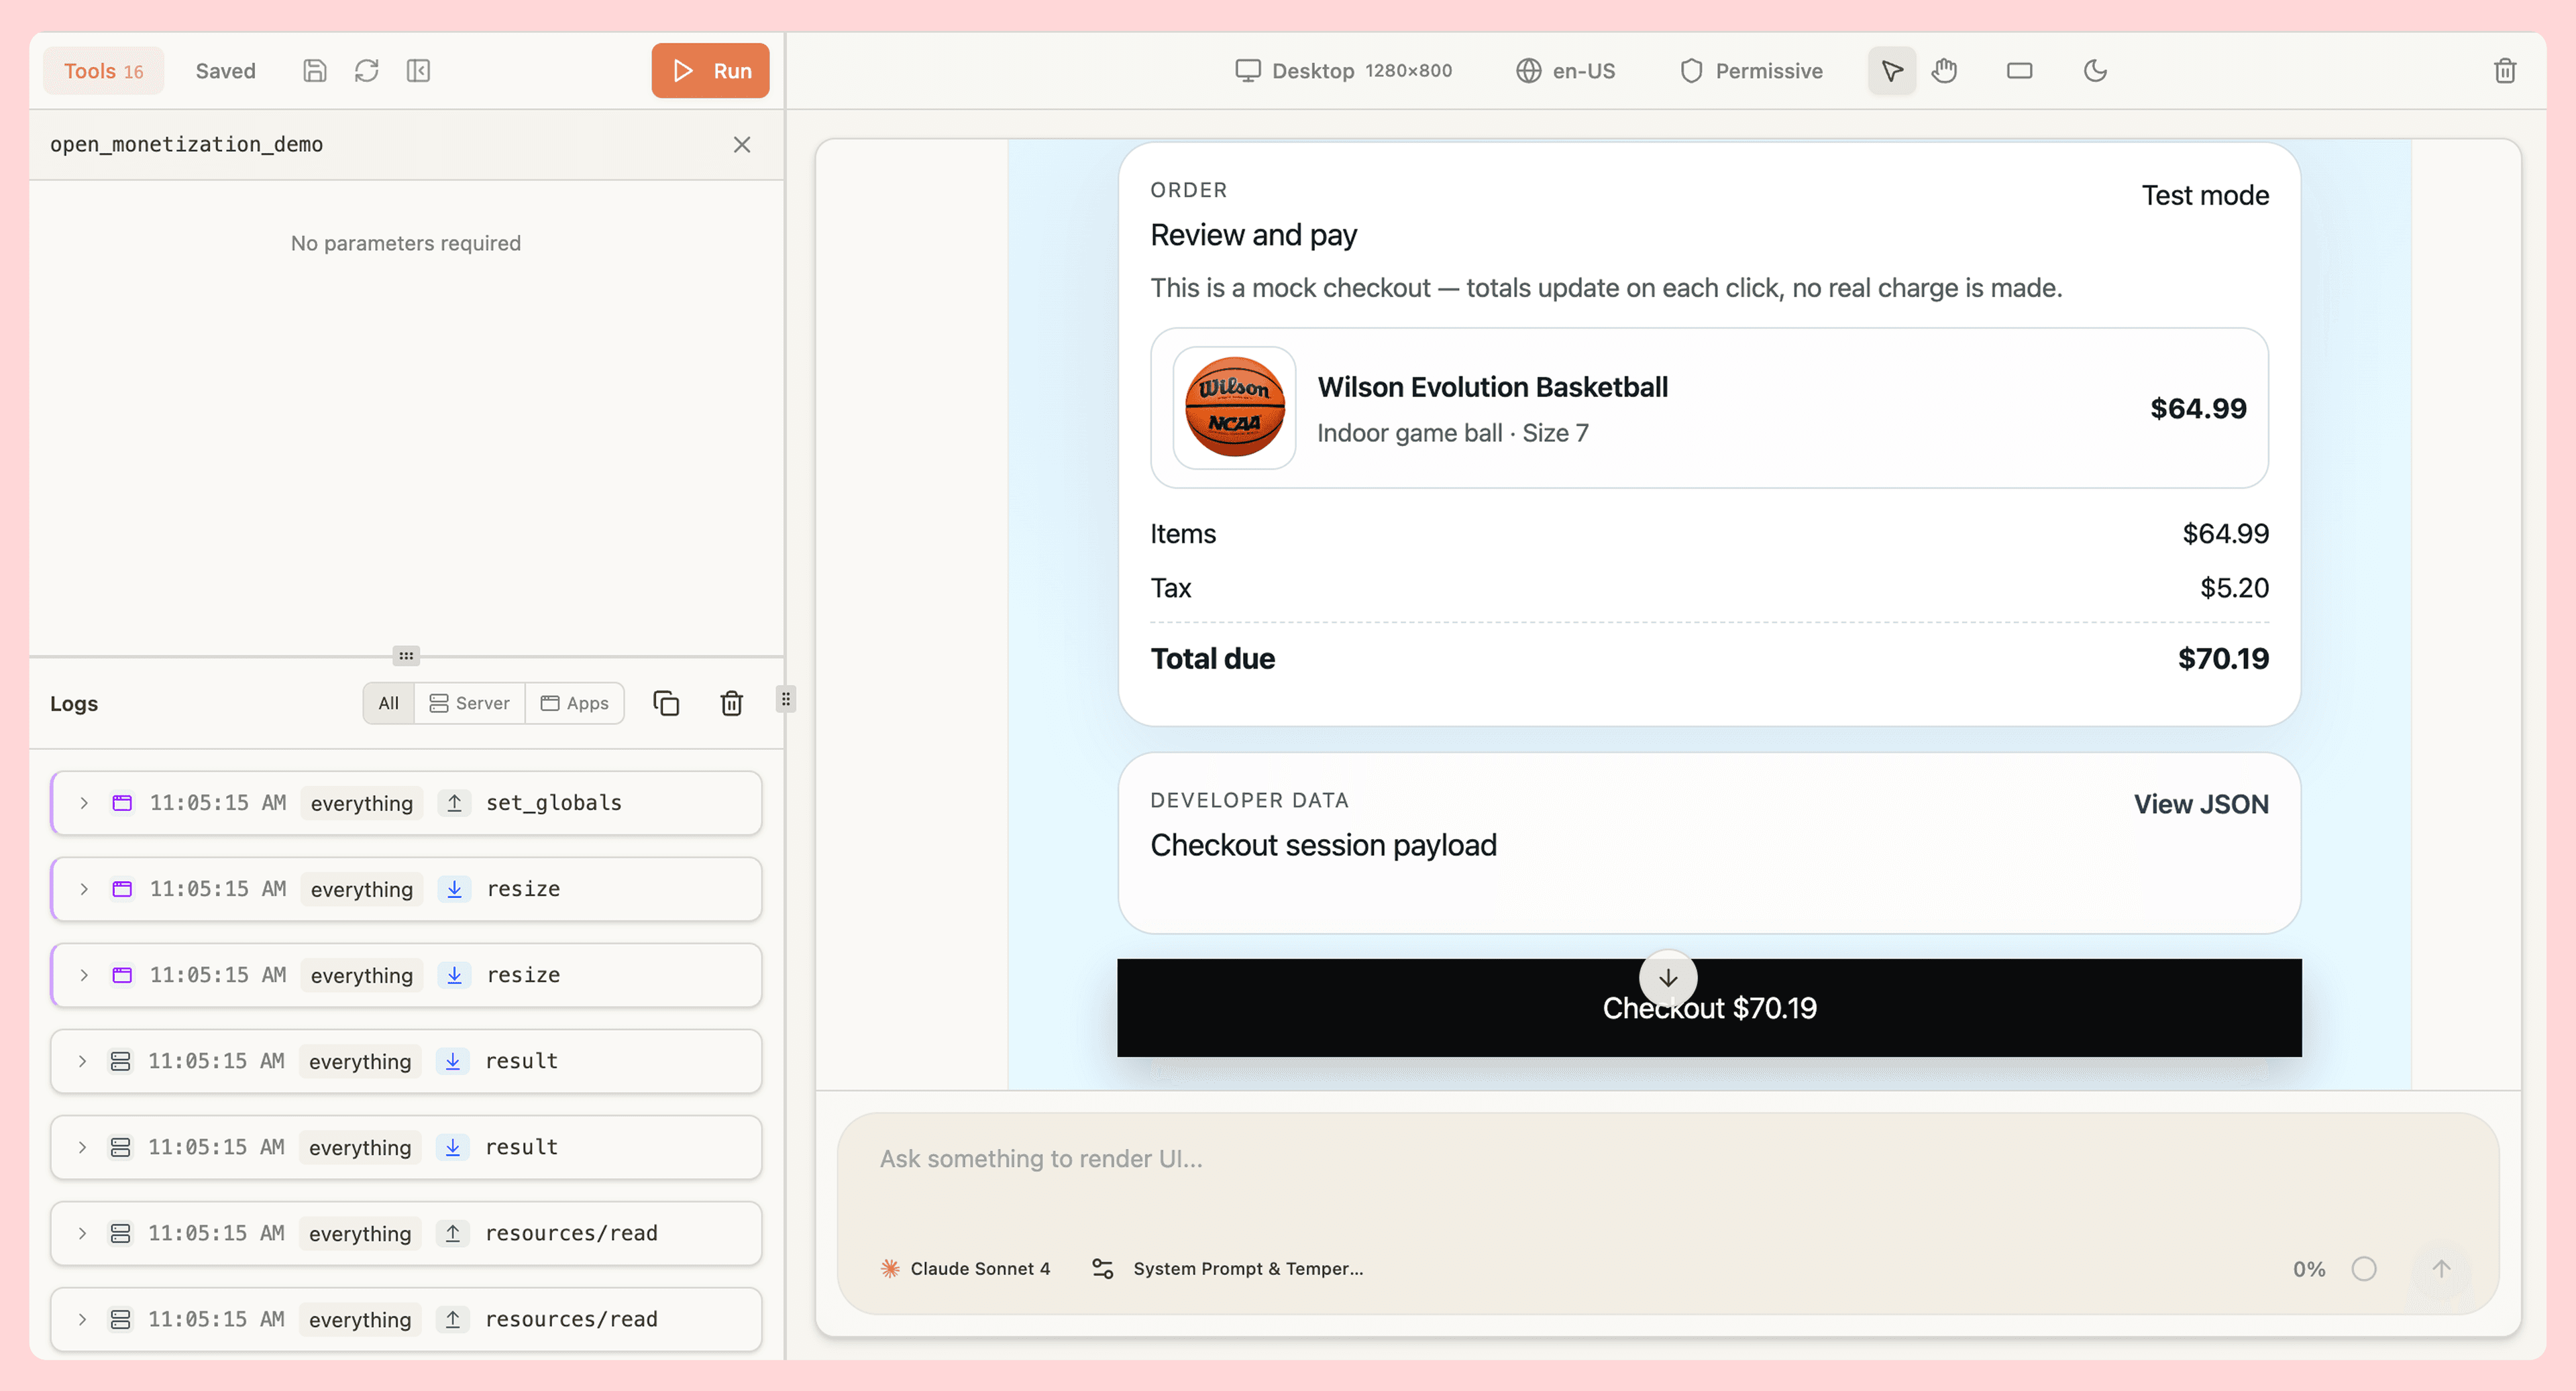Switch logs filter to Server
The image size is (2576, 1391).
(469, 703)
